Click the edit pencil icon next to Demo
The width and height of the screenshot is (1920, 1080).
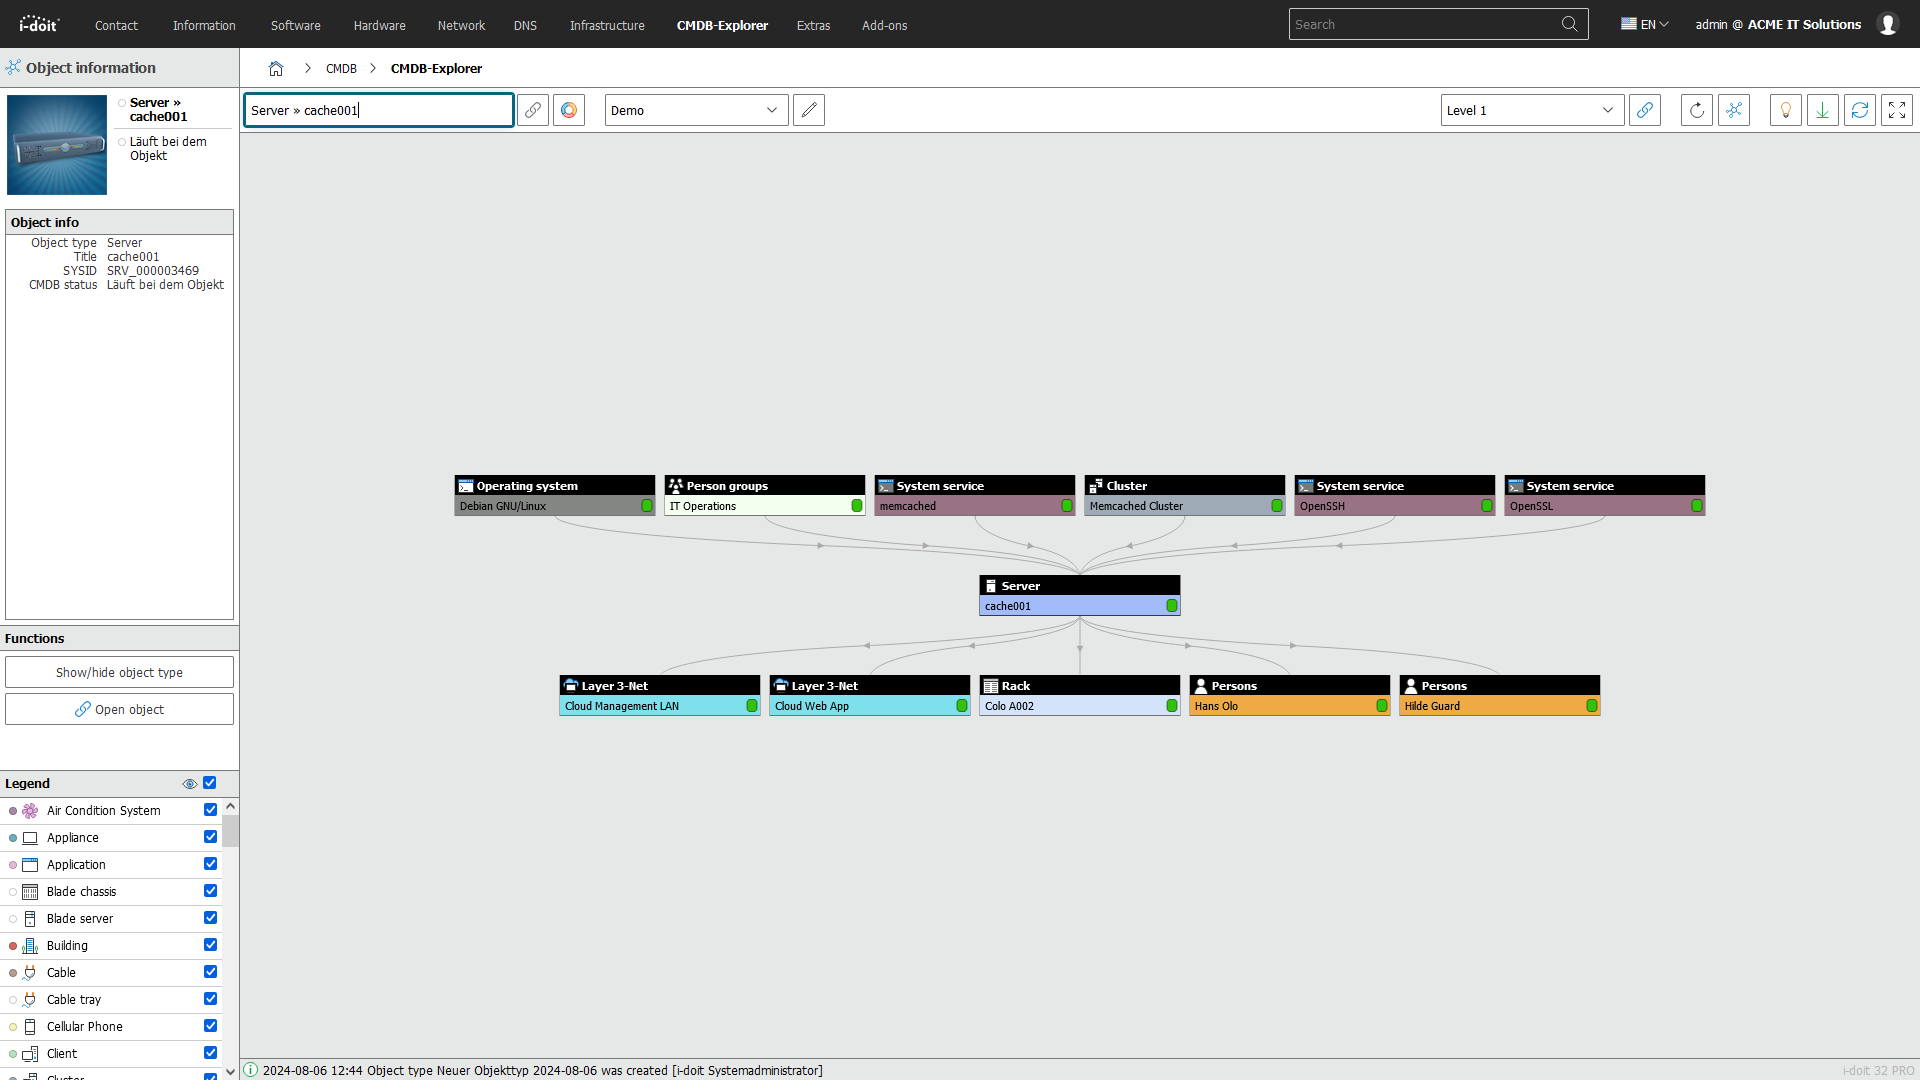(810, 109)
